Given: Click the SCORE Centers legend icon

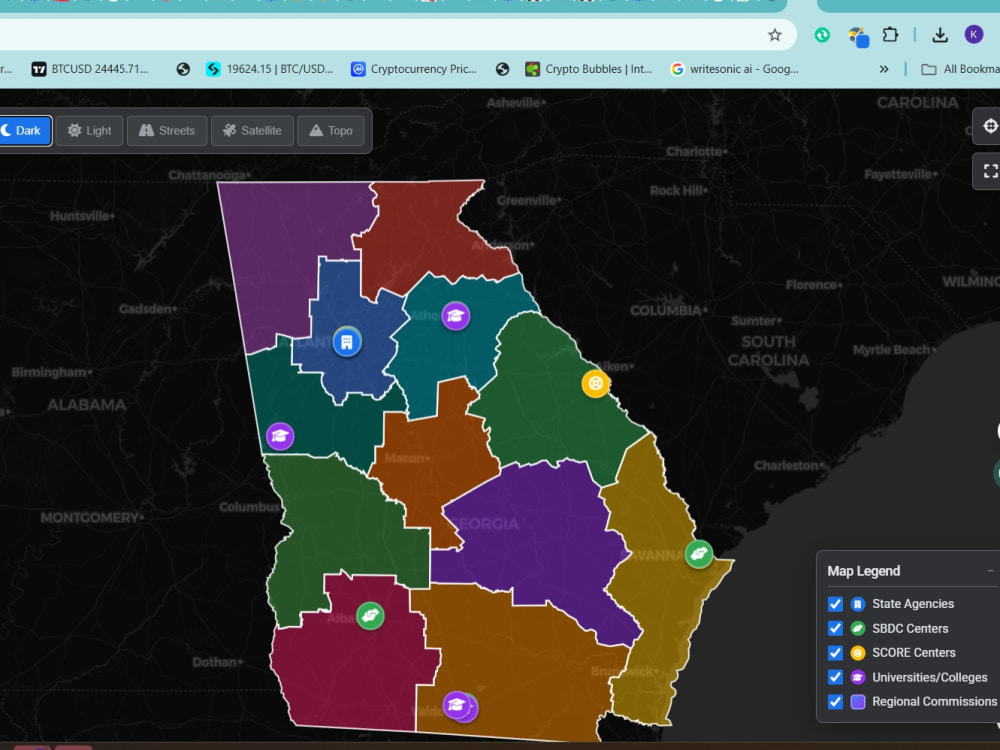Looking at the screenshot, I should 858,653.
